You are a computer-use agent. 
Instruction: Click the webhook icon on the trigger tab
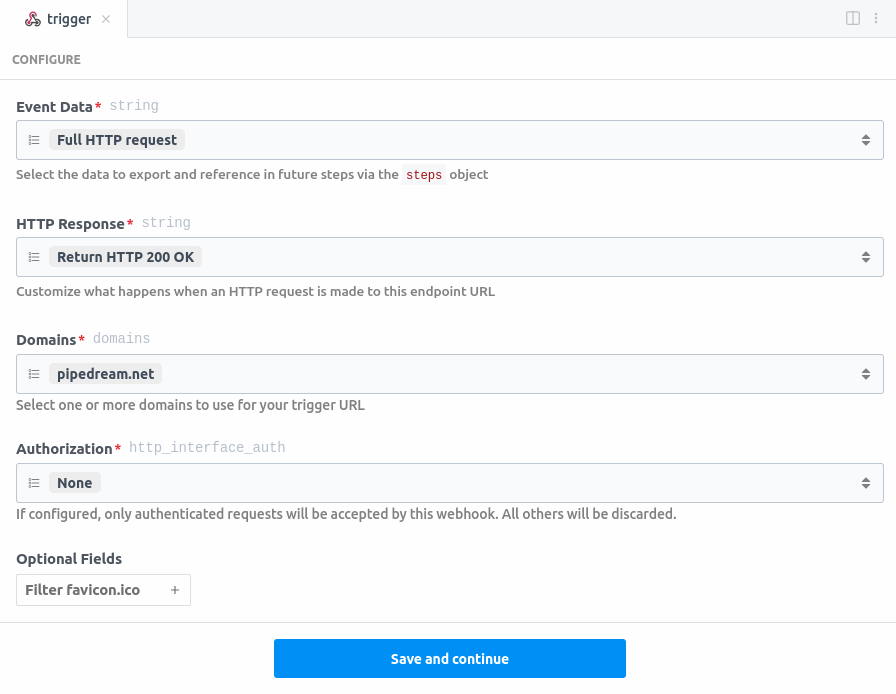coord(33,18)
